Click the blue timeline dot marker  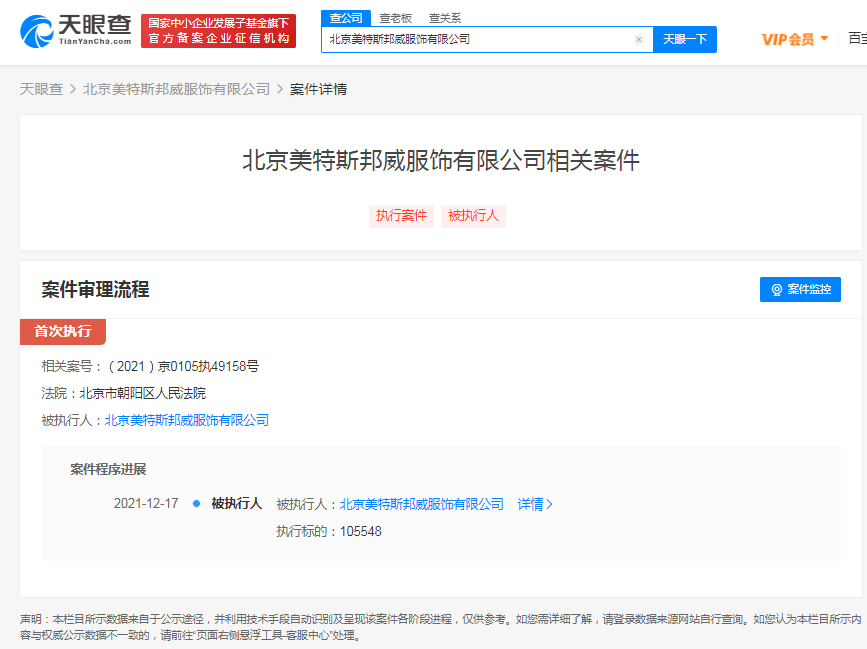(x=196, y=504)
